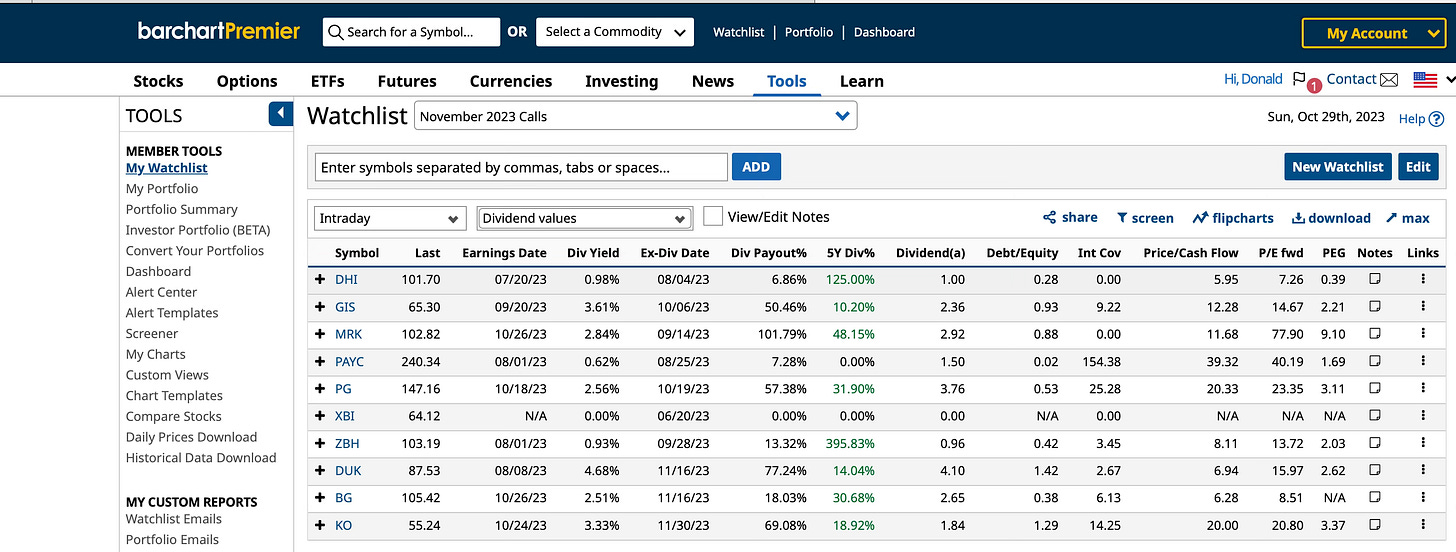Open links menu dots for ZBH
The width and height of the screenshot is (1456, 552).
[1422, 443]
